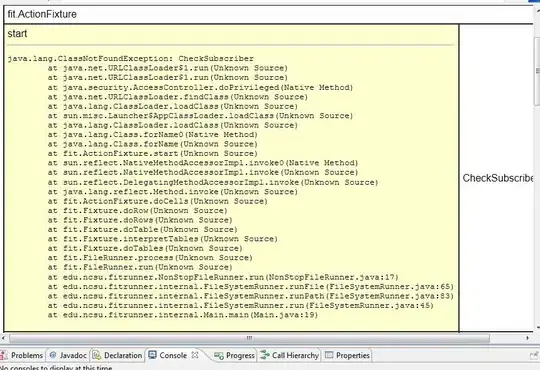Click the fit.Fixture.doTable stack line
The height and width of the screenshot is (370, 540).
[x=143, y=229]
